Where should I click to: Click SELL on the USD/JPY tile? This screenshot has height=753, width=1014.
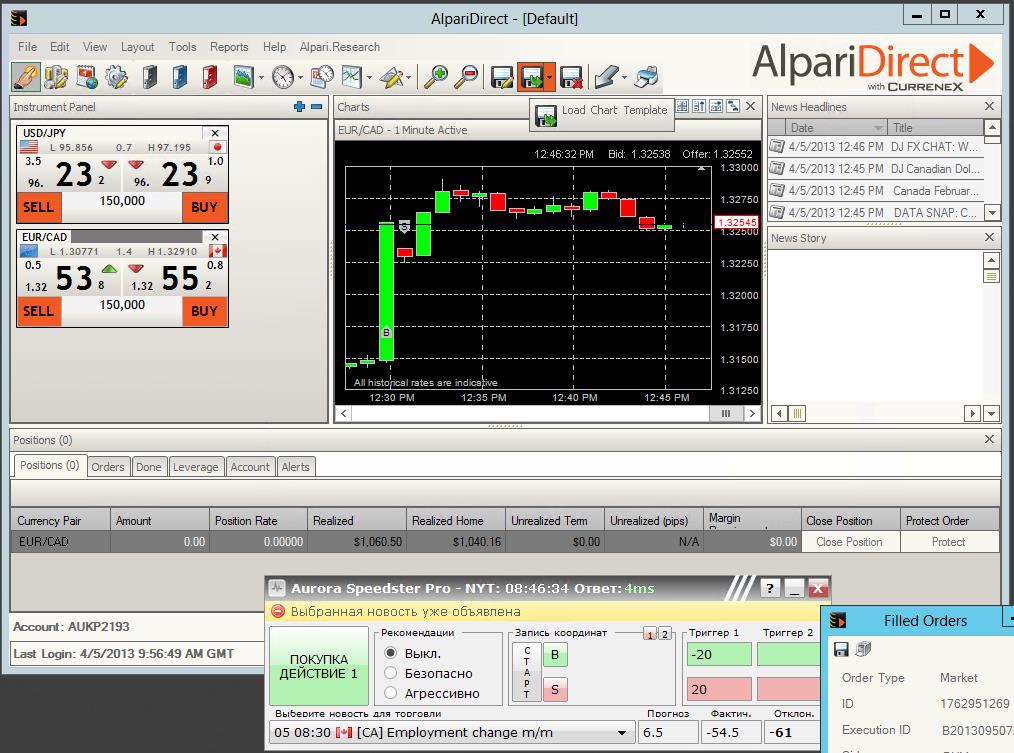(39, 207)
